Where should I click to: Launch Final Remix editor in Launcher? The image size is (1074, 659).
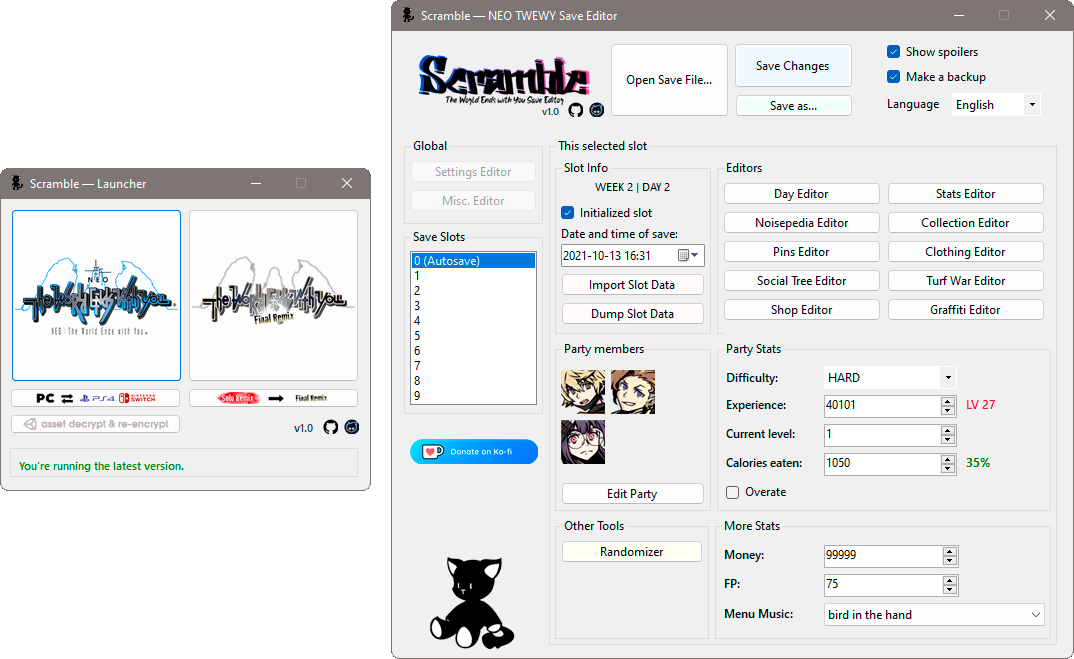(x=273, y=295)
